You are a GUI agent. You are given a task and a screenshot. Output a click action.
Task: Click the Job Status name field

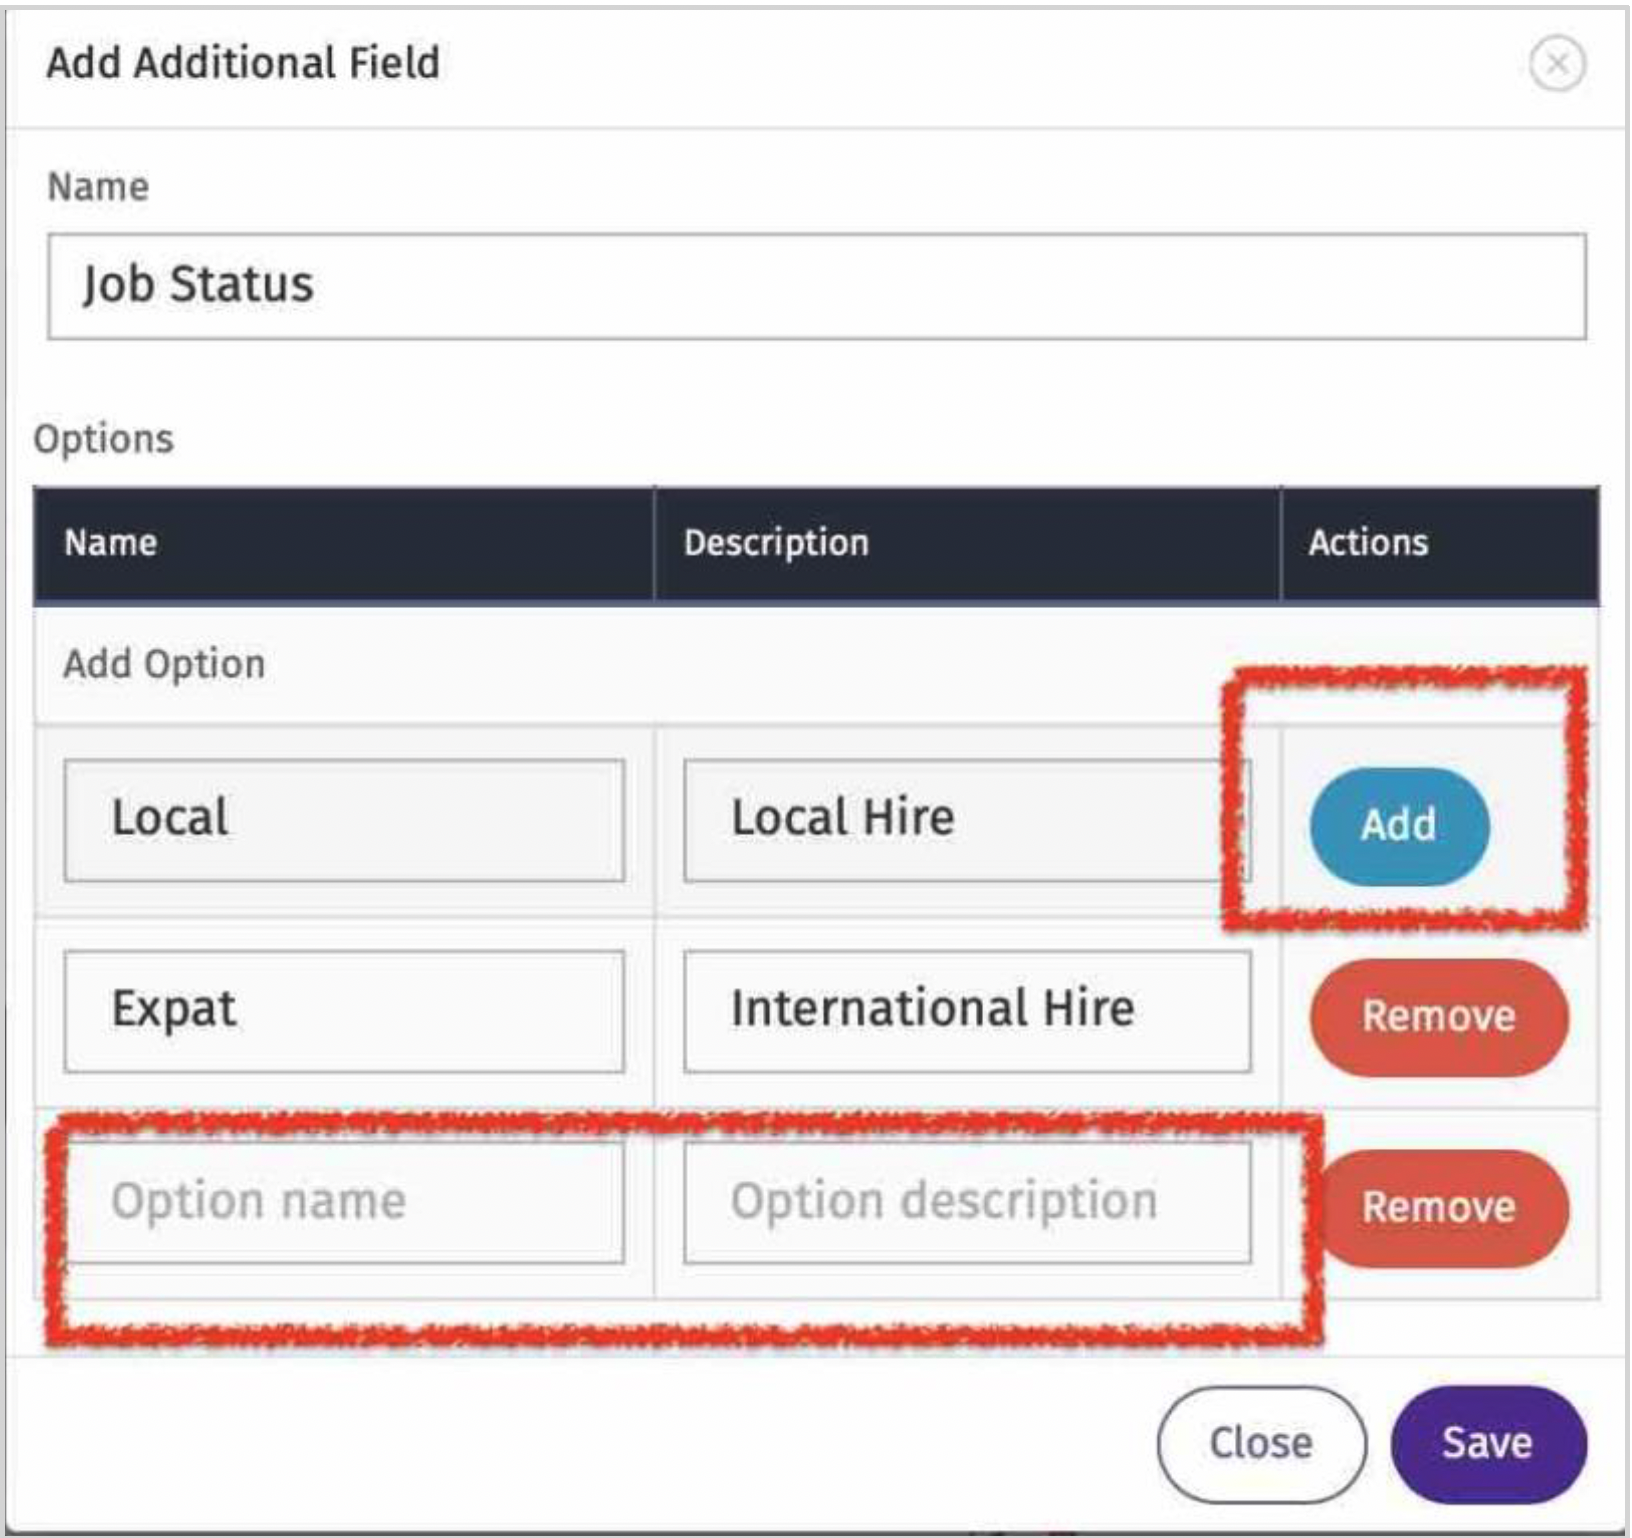(x=816, y=286)
